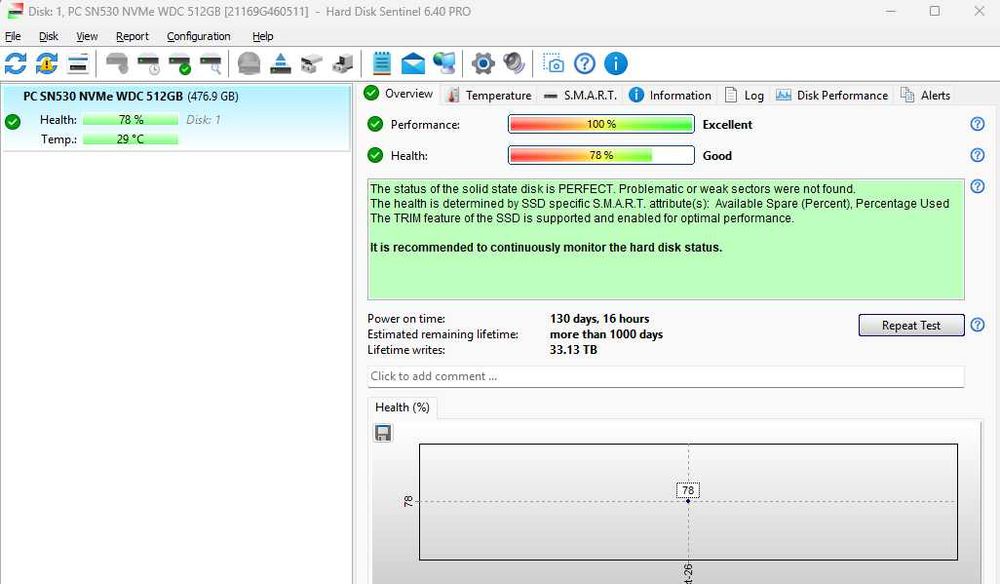This screenshot has width=1000, height=584.
Task: Click the help icon beside Health row
Action: click(977, 155)
